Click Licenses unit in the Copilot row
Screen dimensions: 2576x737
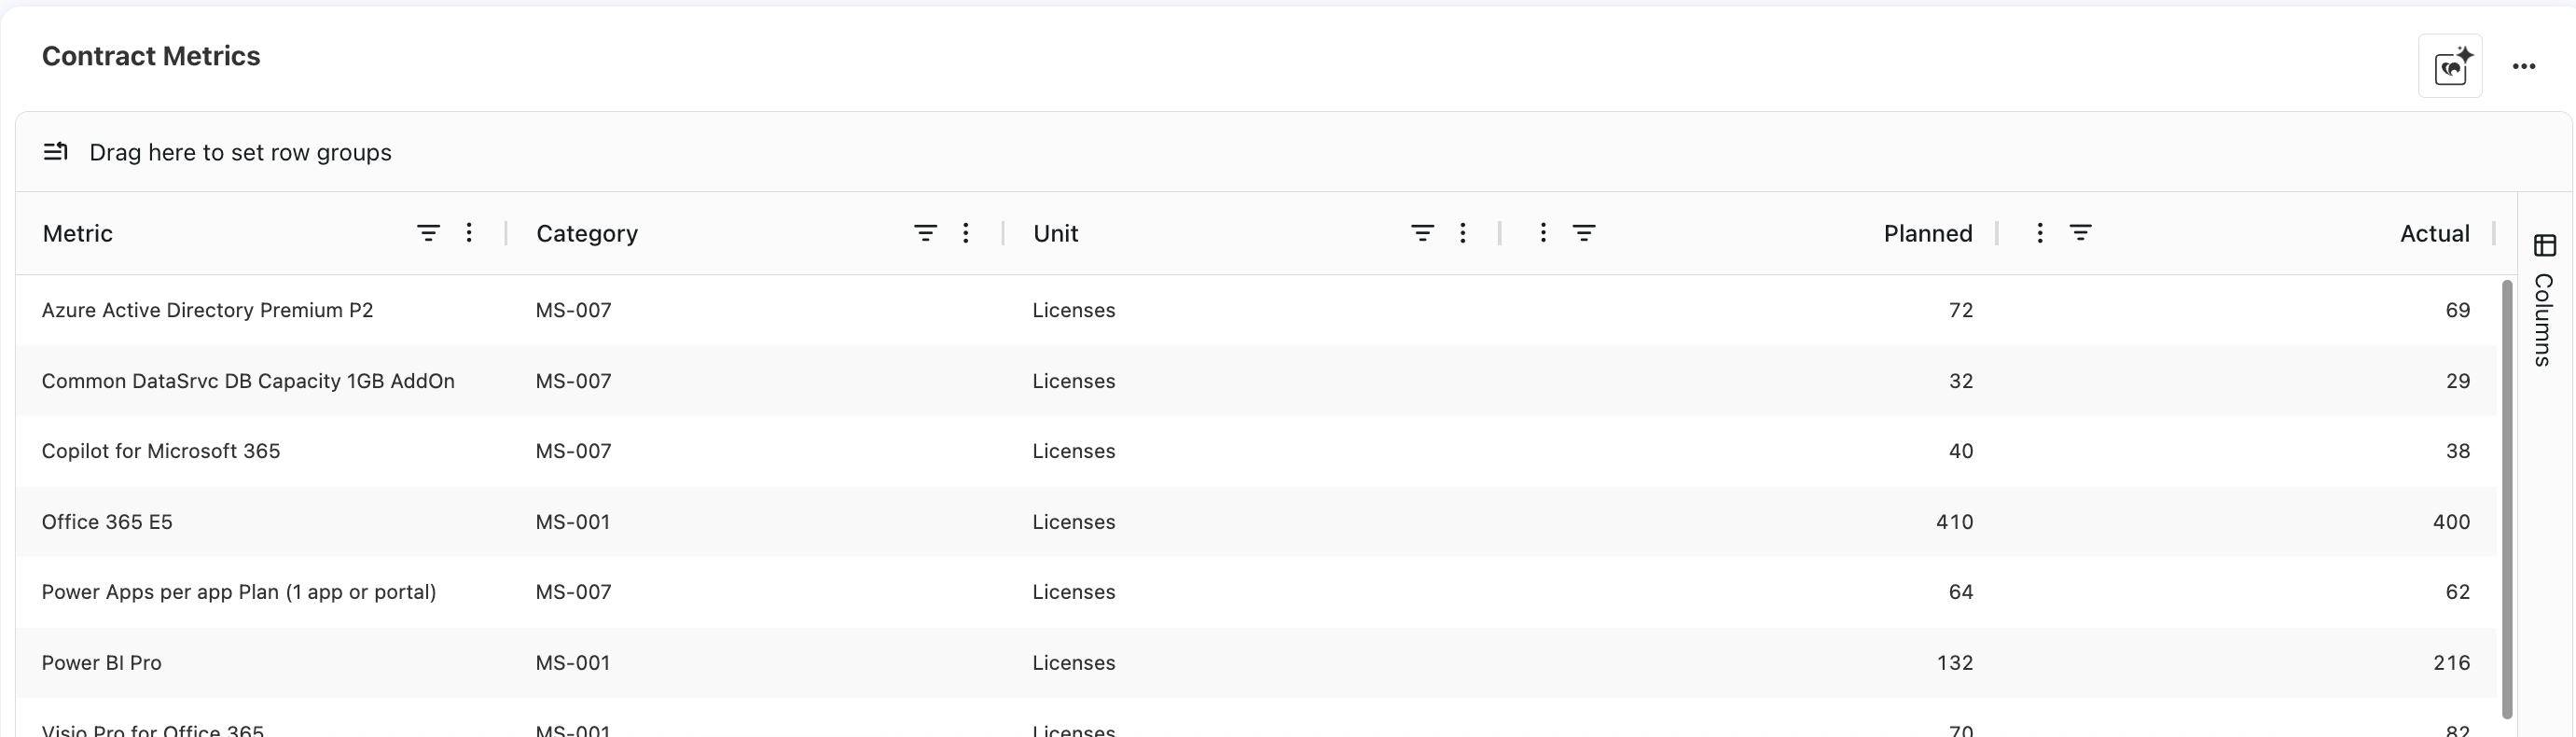1074,451
